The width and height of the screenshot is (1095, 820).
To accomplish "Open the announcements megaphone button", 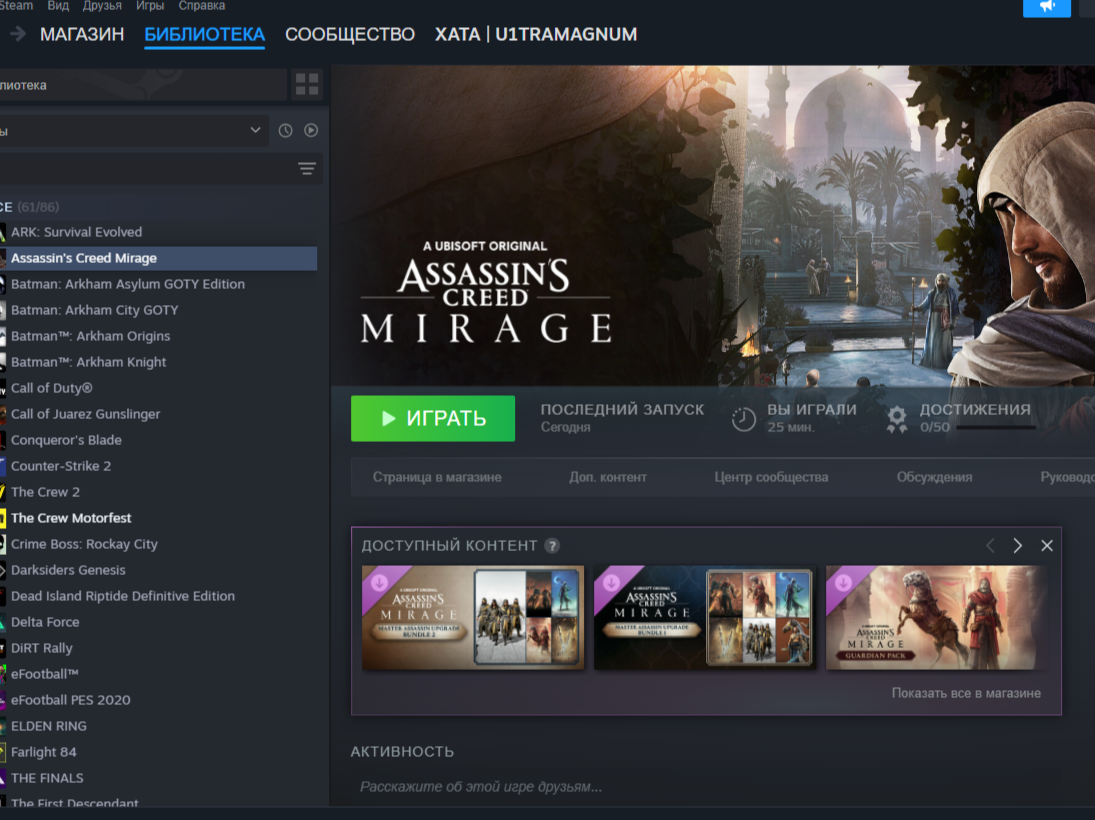I will tap(1046, 7).
